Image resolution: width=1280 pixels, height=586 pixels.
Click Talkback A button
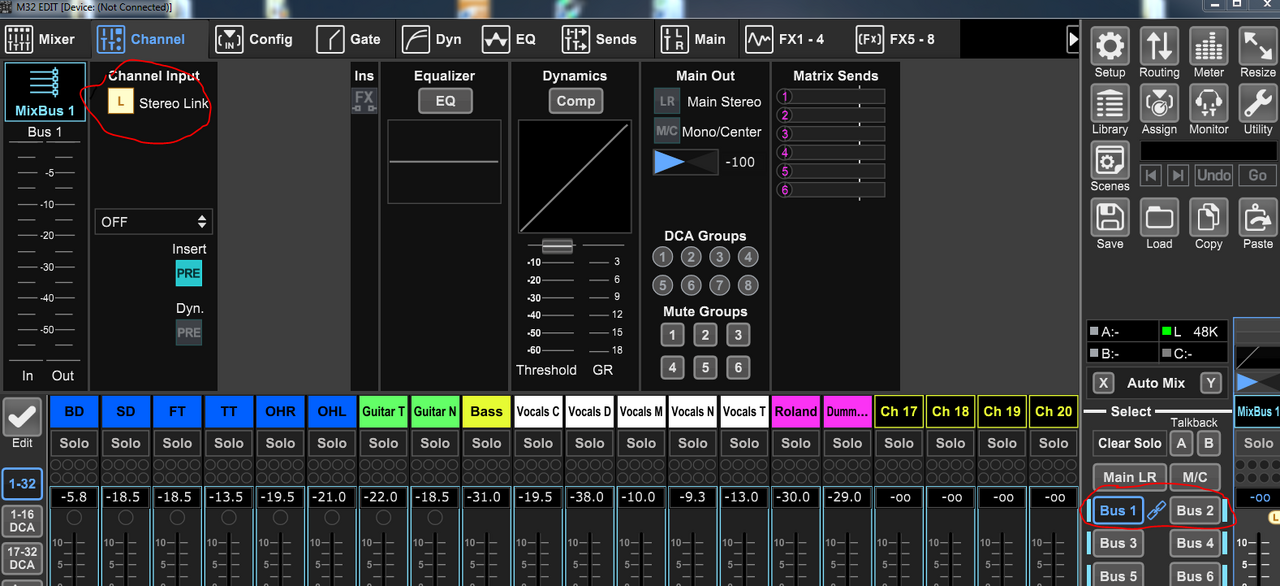pyautogui.click(x=1182, y=443)
